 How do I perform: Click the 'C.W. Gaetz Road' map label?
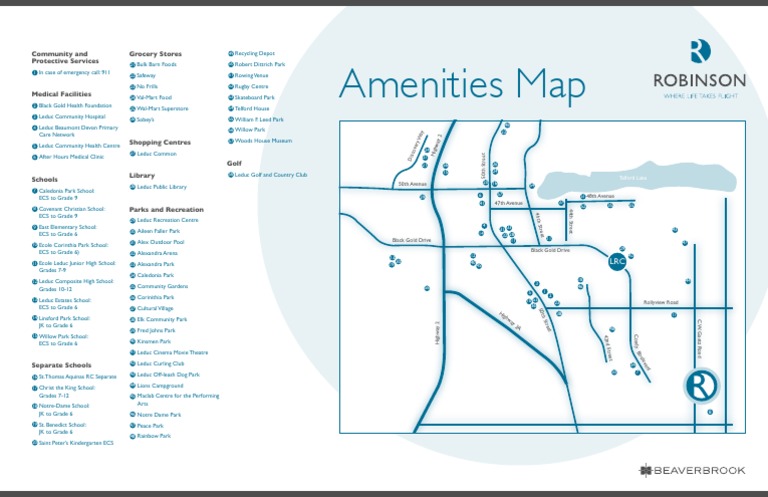click(x=700, y=339)
